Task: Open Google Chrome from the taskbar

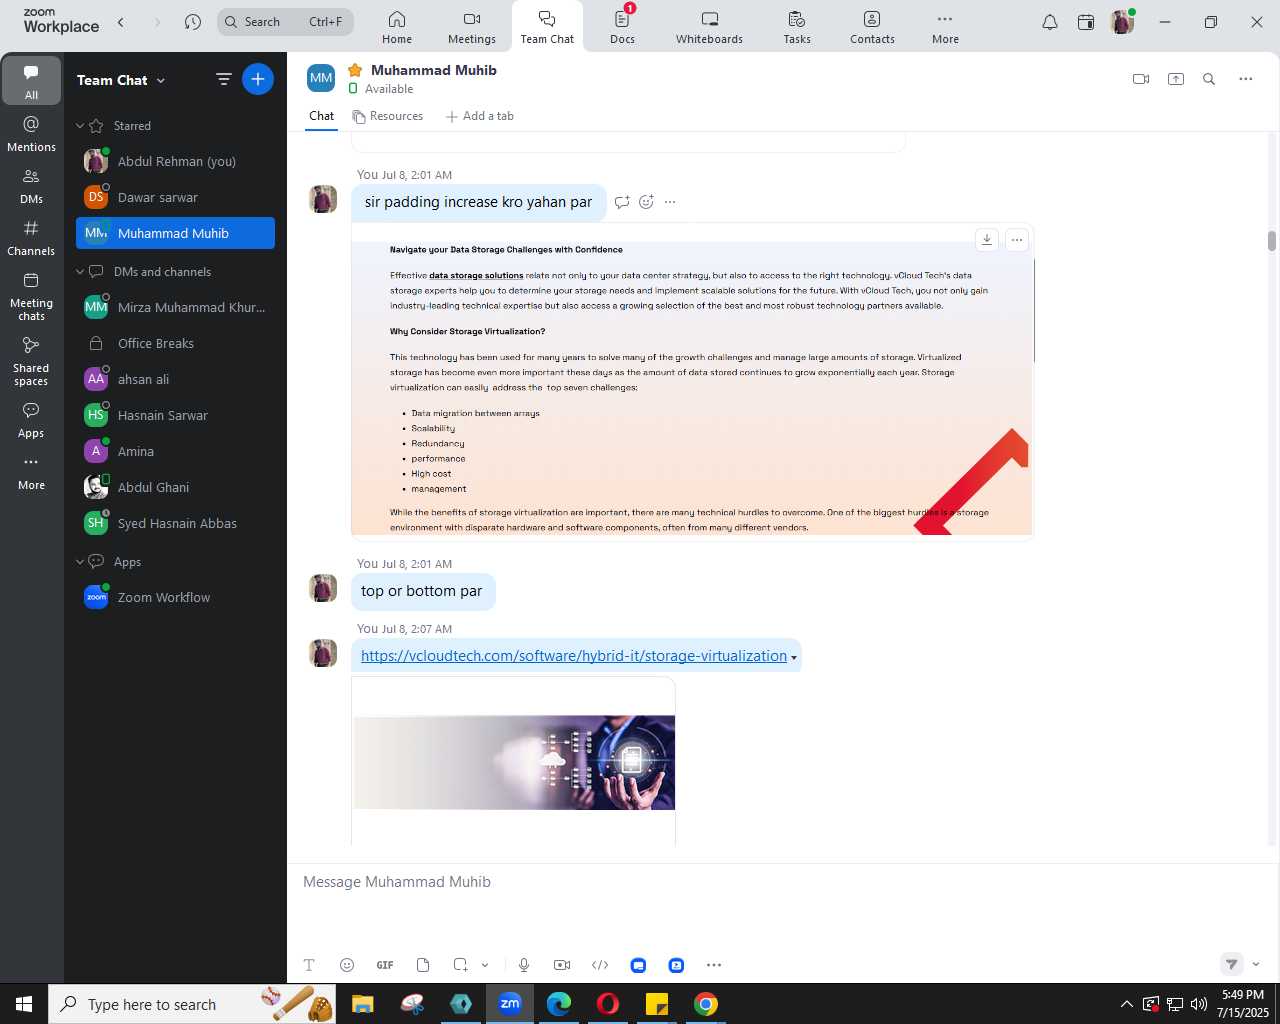Action: coord(706,1004)
